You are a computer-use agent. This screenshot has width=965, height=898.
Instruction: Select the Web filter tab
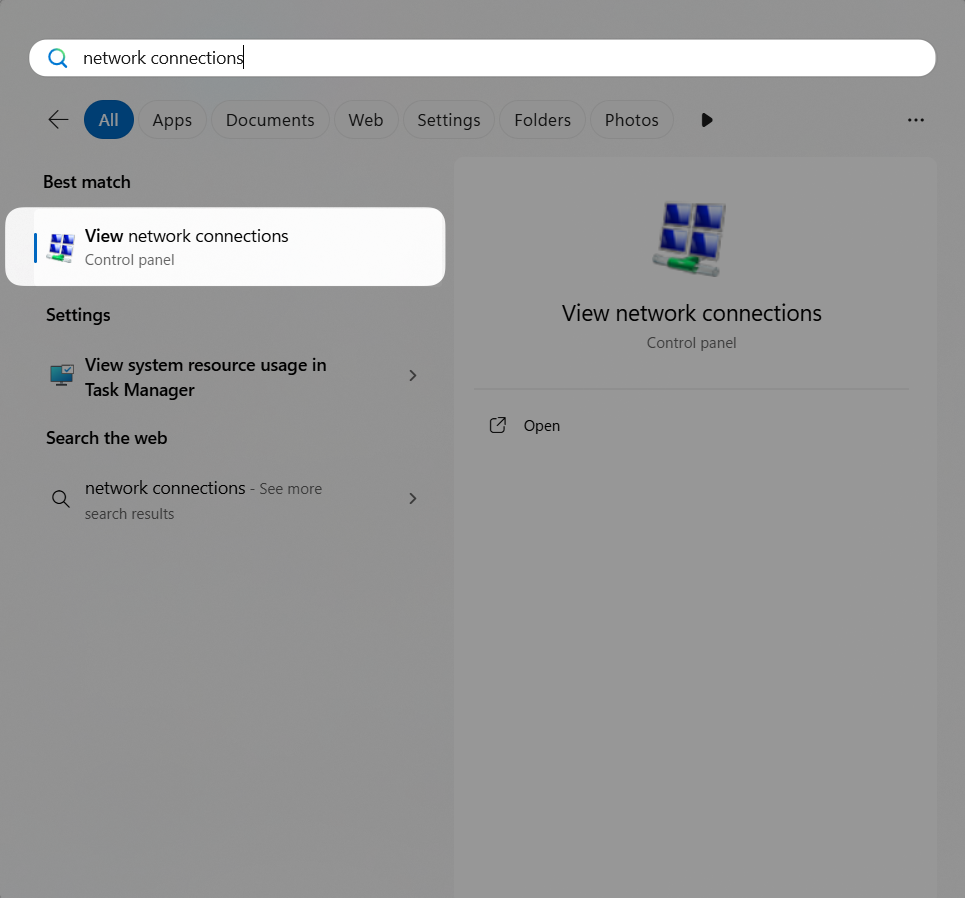[366, 120]
